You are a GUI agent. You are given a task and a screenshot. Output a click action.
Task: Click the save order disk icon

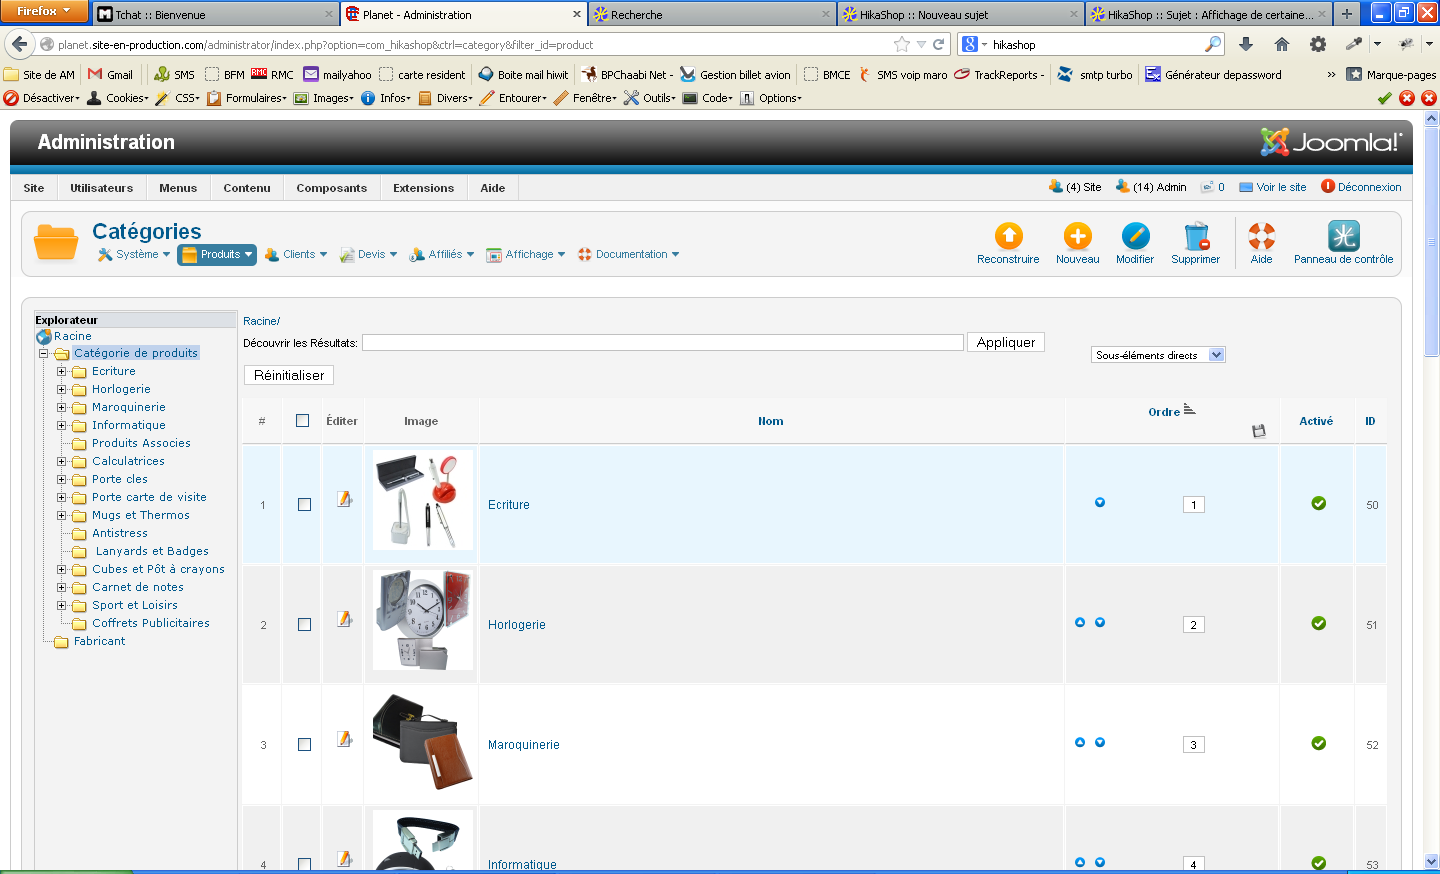tap(1259, 431)
